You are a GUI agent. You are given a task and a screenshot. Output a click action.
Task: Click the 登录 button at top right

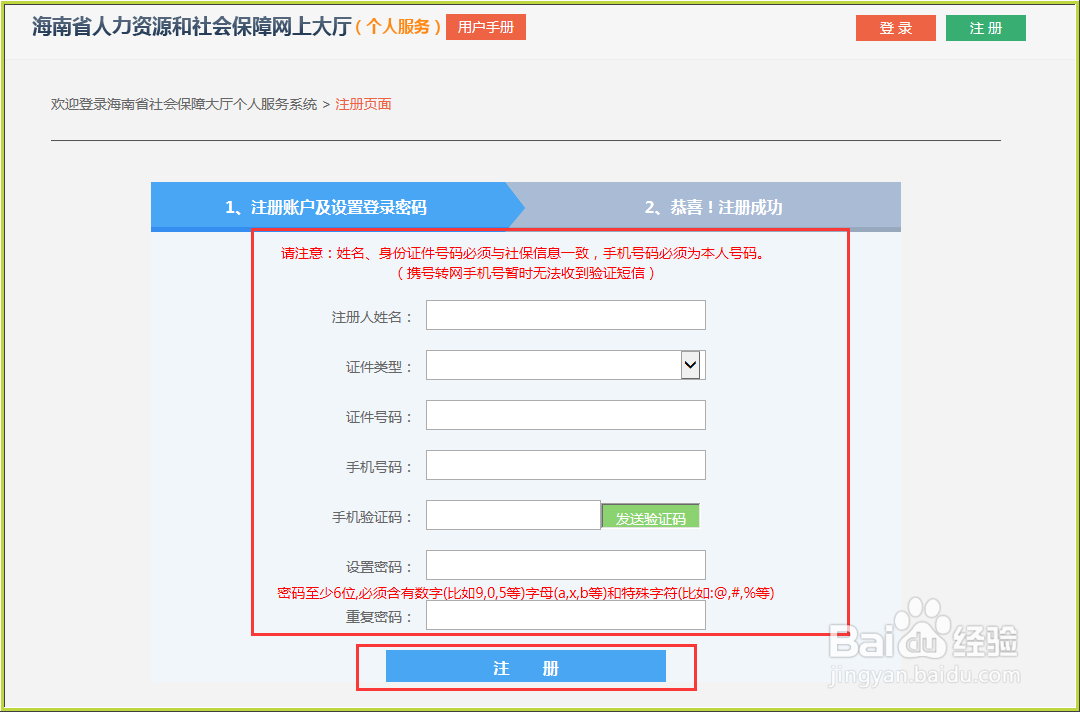click(x=894, y=27)
